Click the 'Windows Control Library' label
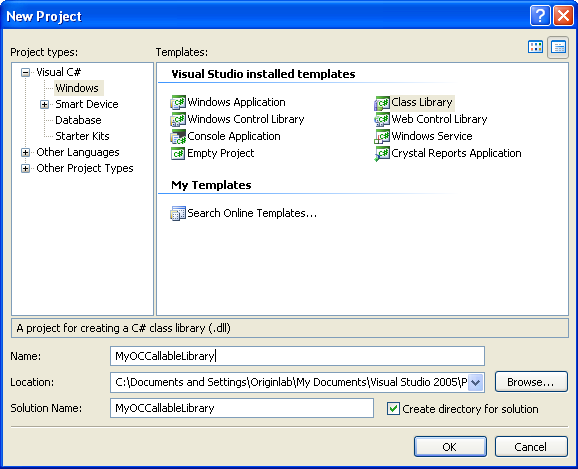This screenshot has height=469, width=578. tap(246, 119)
